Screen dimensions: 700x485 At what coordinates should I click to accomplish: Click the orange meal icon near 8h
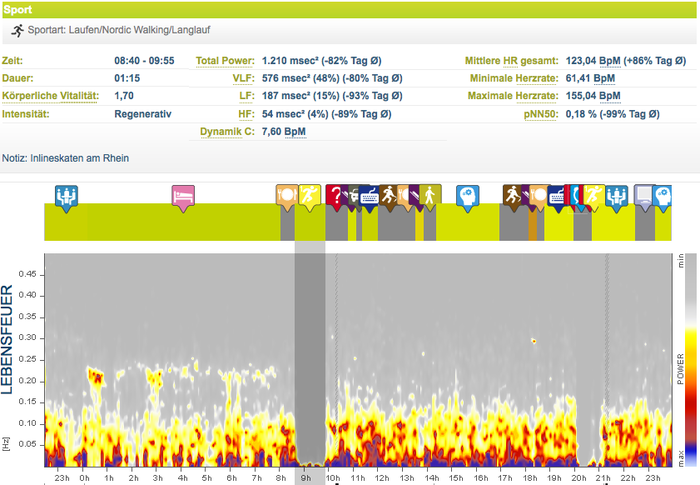[286, 194]
